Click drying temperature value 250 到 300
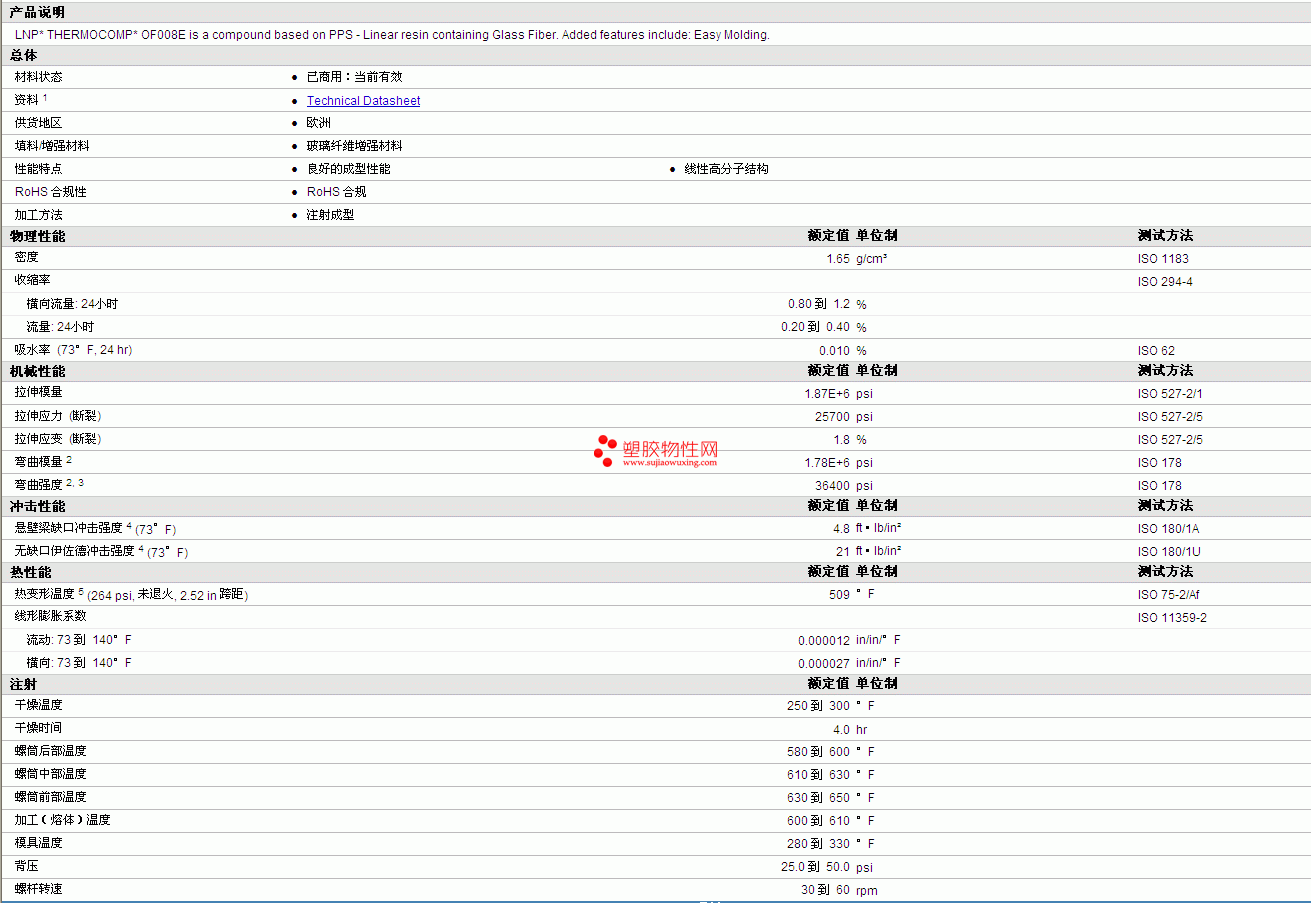 point(818,706)
